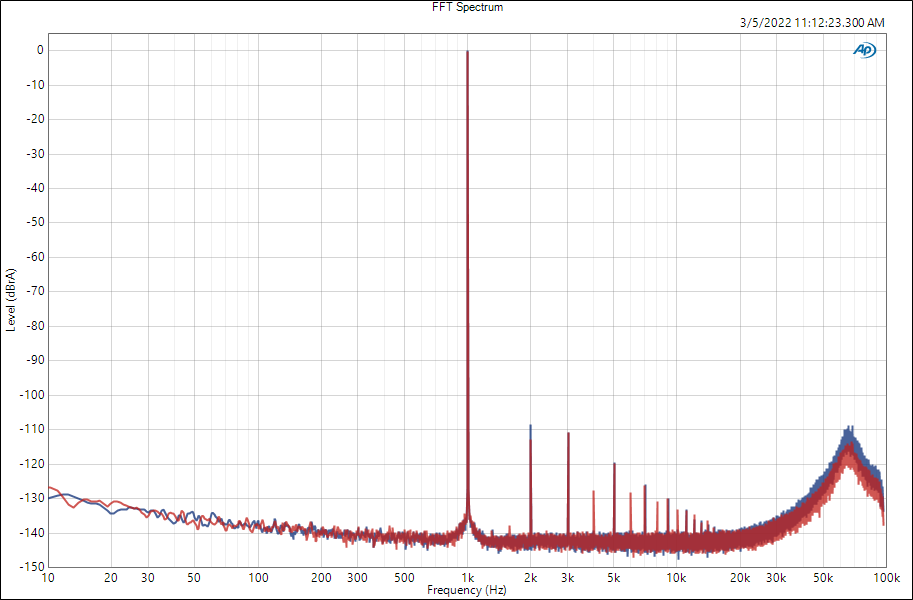Click the 500 frequency axis tick label
Viewport: 913px width, 600px height.
tap(404, 578)
